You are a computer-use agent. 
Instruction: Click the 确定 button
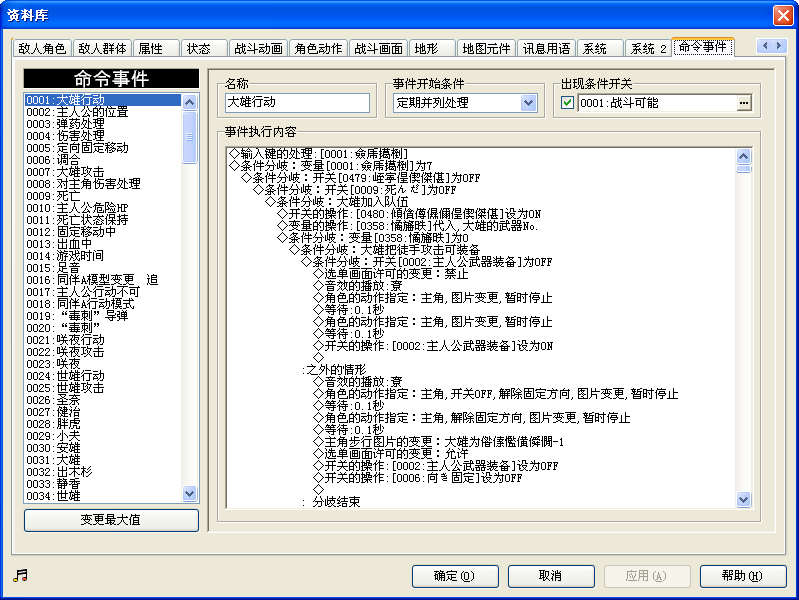[x=455, y=576]
